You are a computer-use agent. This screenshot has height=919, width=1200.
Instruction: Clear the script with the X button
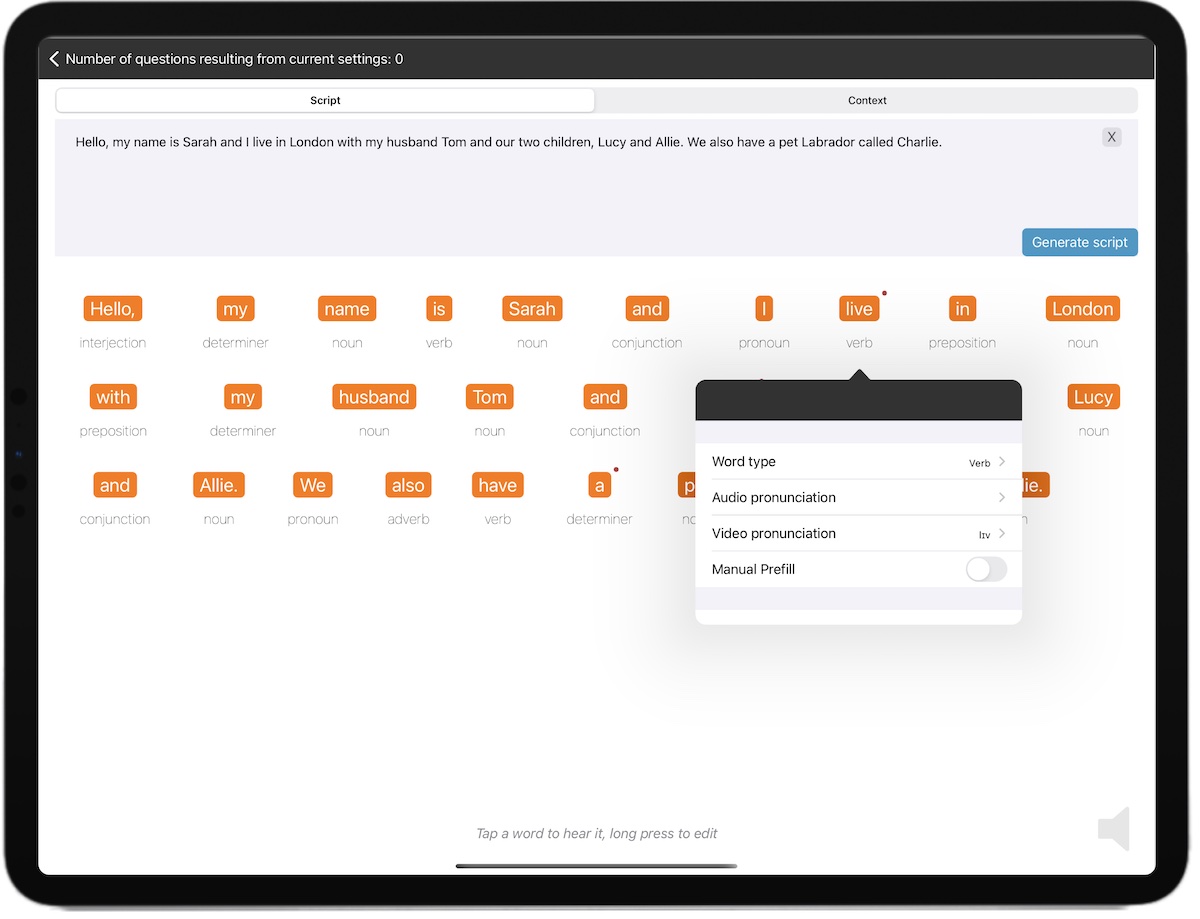(x=1111, y=137)
